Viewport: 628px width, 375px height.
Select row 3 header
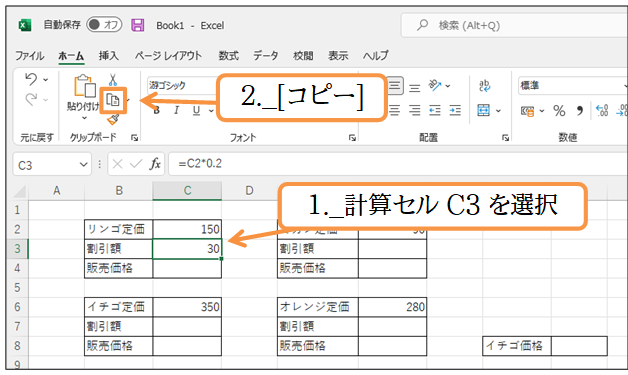pos(17,249)
